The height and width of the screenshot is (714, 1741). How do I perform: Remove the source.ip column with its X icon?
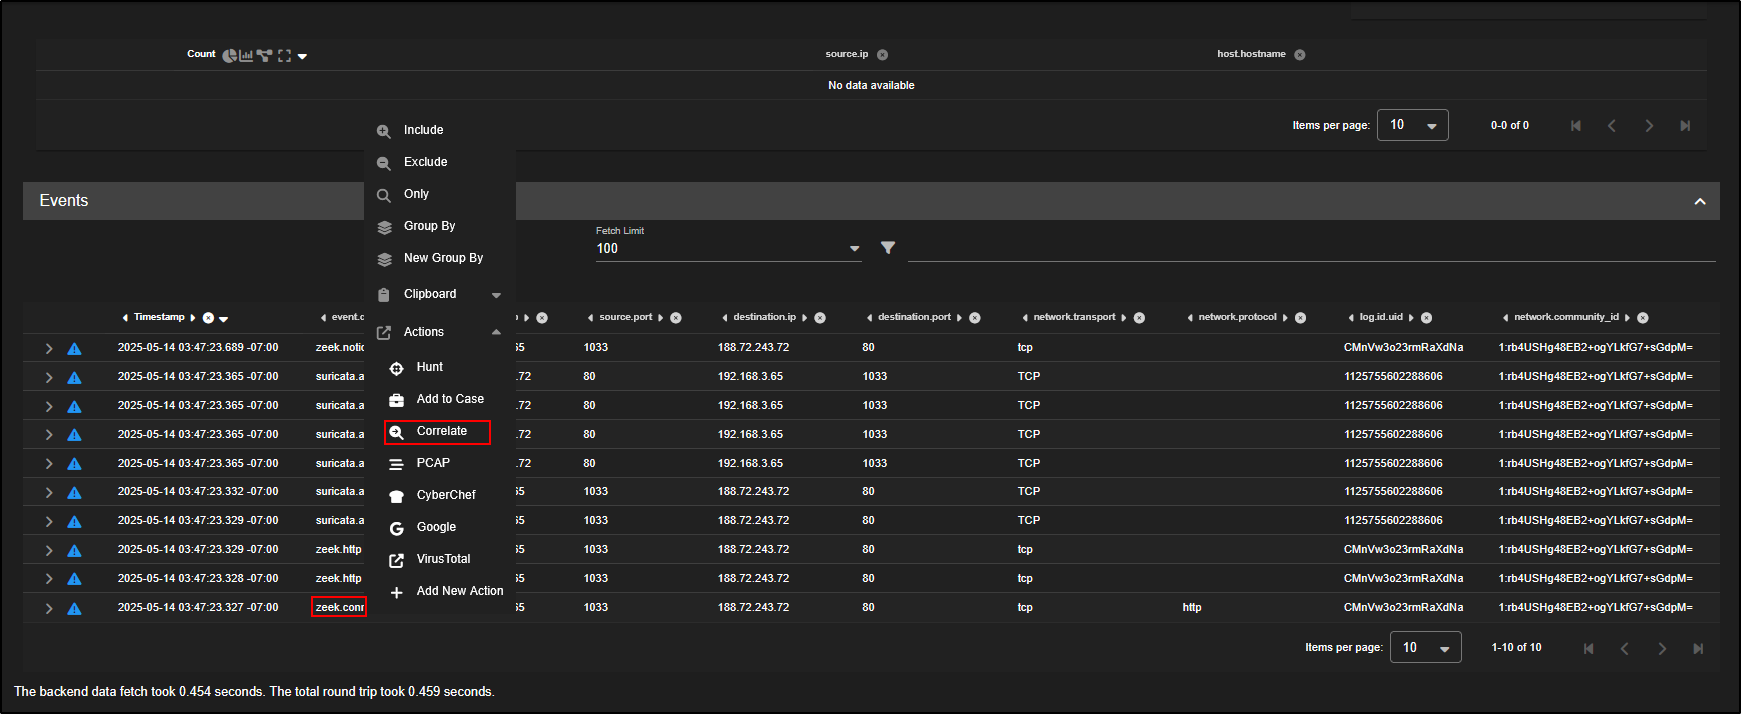click(882, 55)
